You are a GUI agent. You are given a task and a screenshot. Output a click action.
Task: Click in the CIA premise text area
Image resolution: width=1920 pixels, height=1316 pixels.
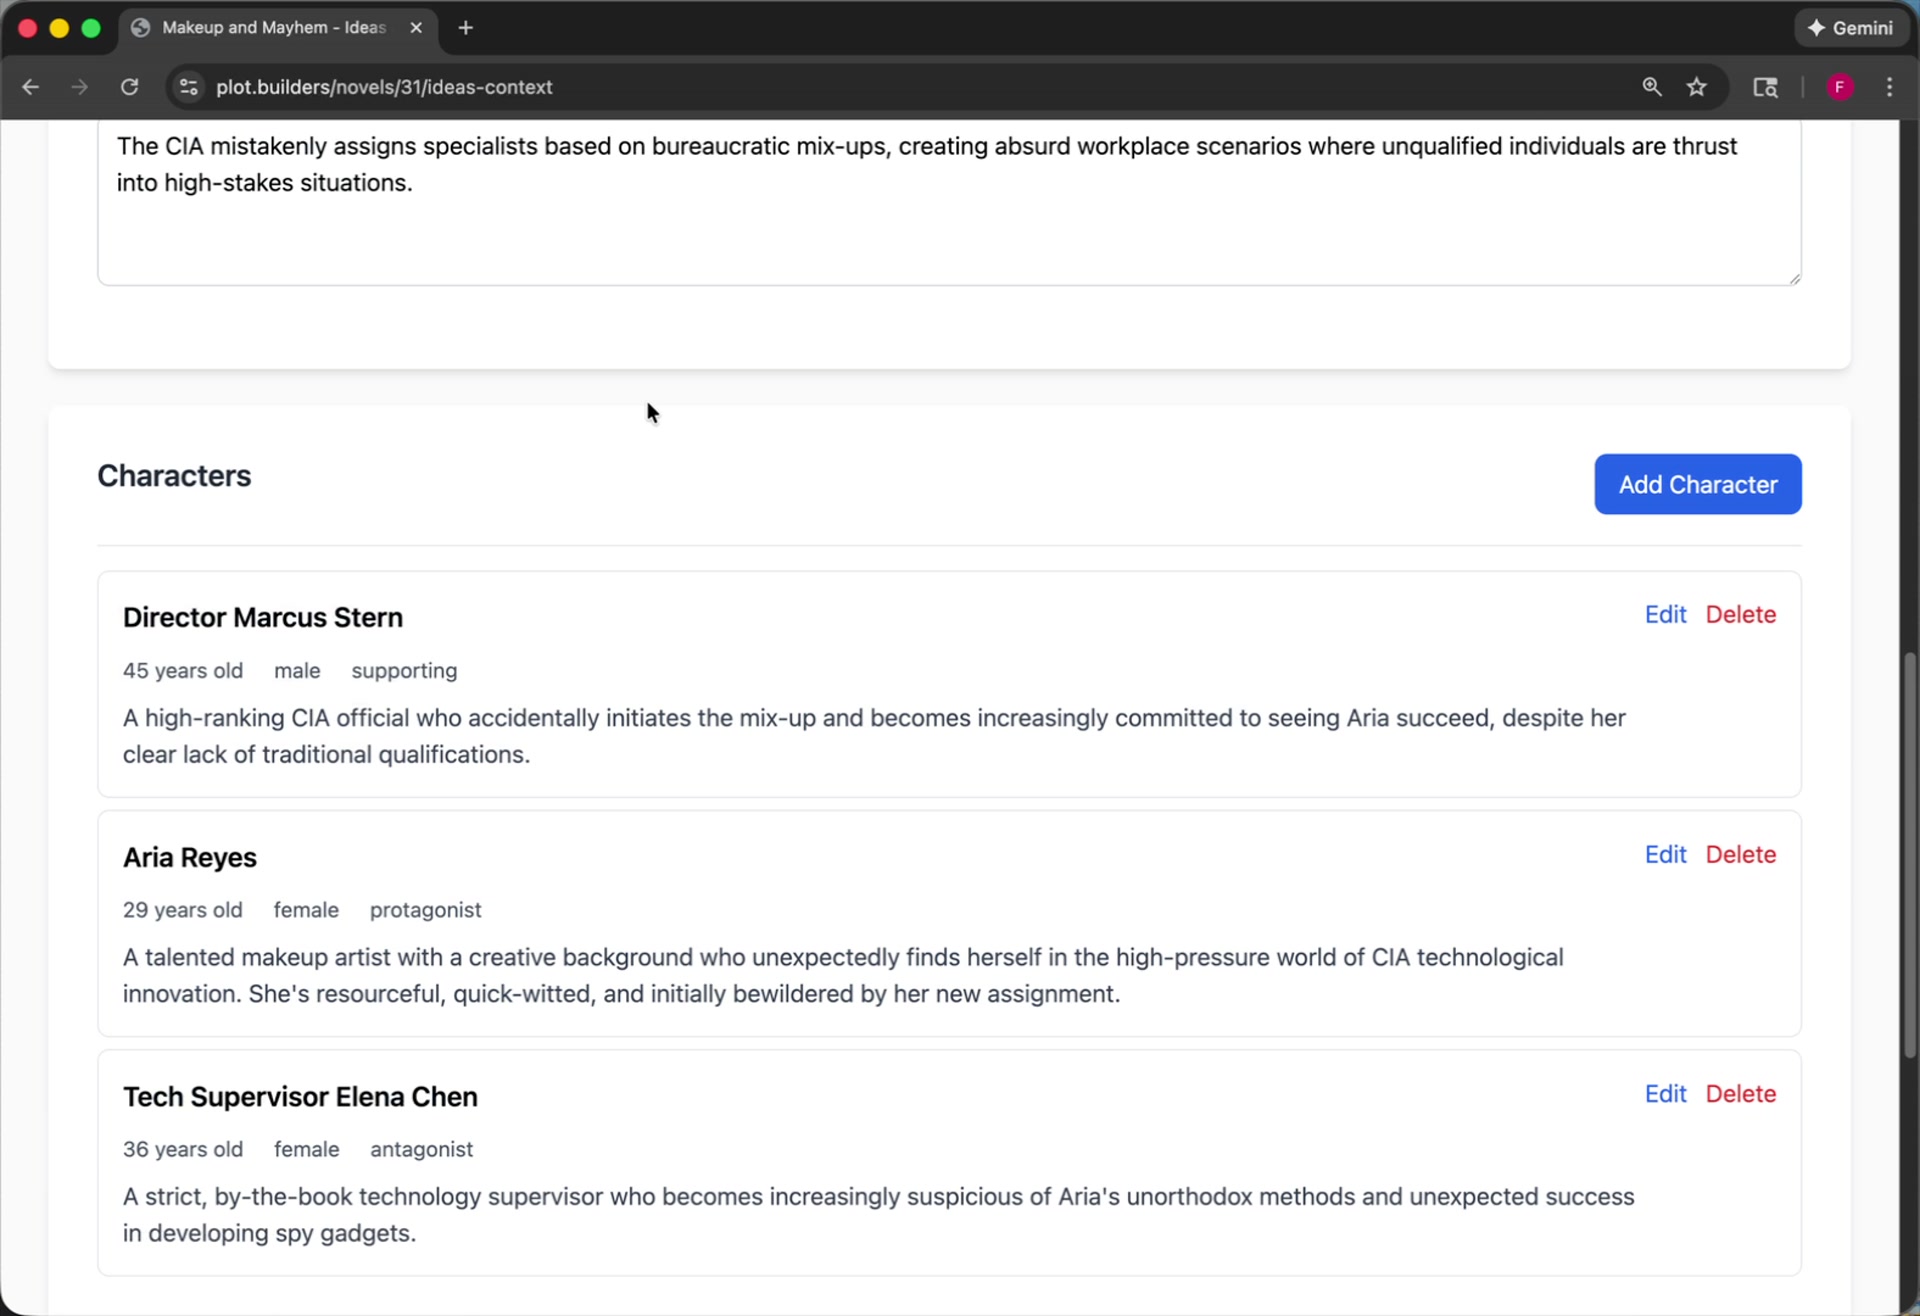(948, 220)
